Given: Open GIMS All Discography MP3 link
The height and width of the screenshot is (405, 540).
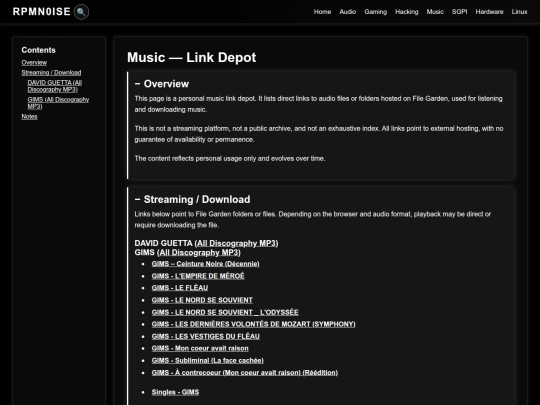Looking at the screenshot, I should pyautogui.click(x=199, y=252).
